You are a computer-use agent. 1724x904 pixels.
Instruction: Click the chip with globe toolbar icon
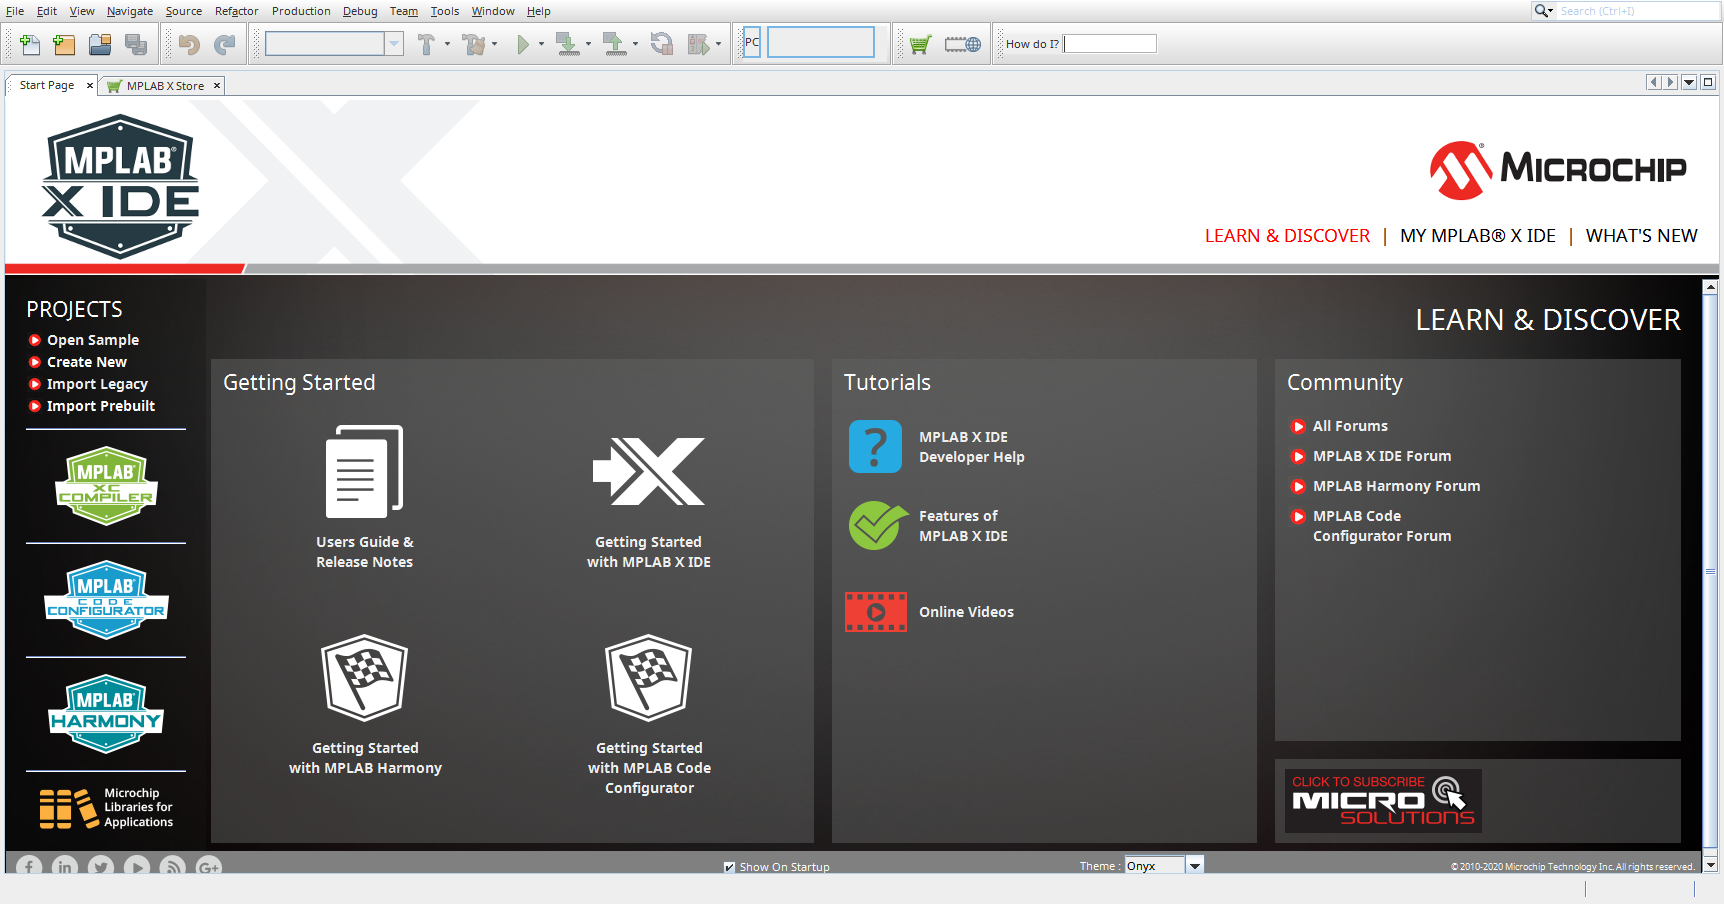963,44
